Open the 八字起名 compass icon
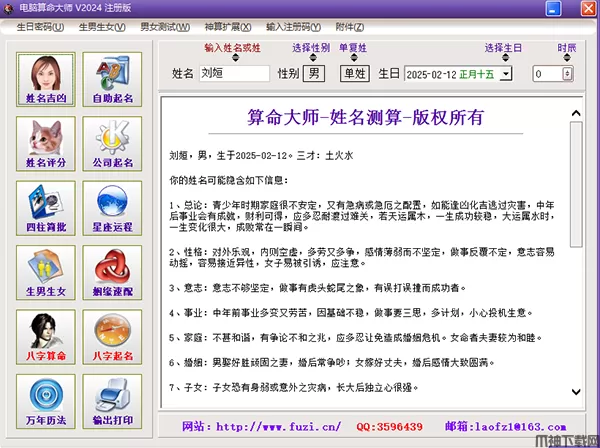Viewport: 600px width, 448px height. tap(112, 337)
